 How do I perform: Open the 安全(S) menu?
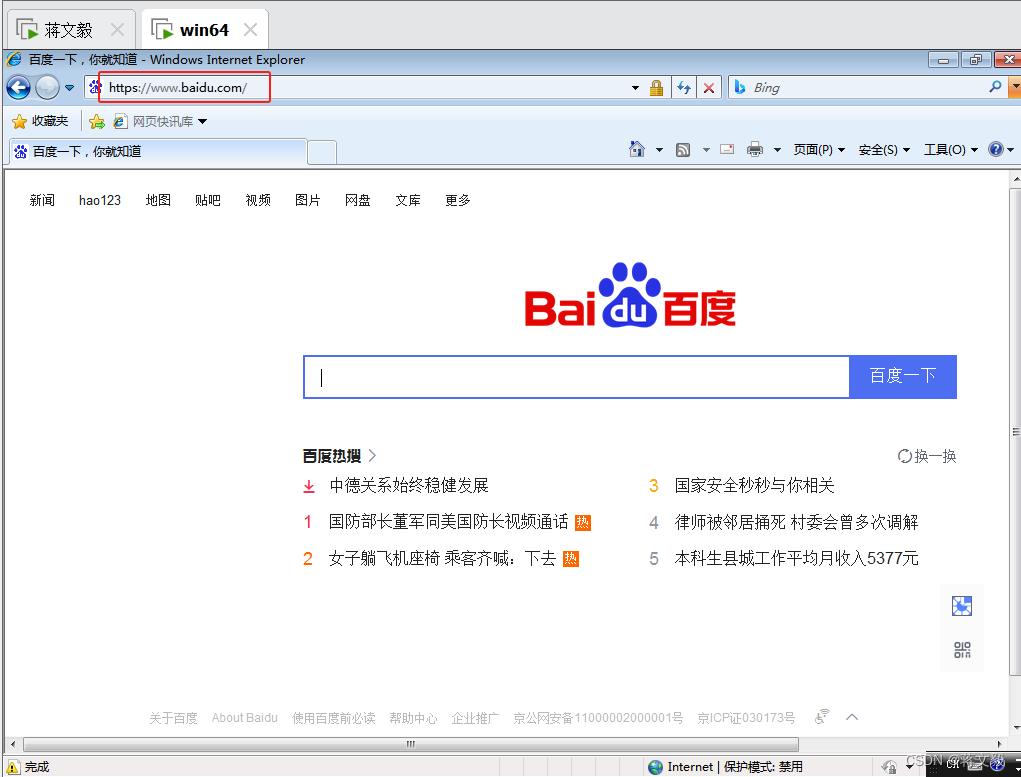pos(884,150)
